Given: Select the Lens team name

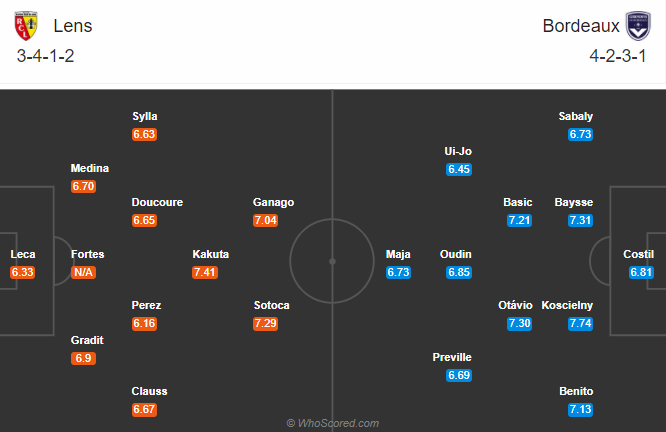Looking at the screenshot, I should pos(73,26).
